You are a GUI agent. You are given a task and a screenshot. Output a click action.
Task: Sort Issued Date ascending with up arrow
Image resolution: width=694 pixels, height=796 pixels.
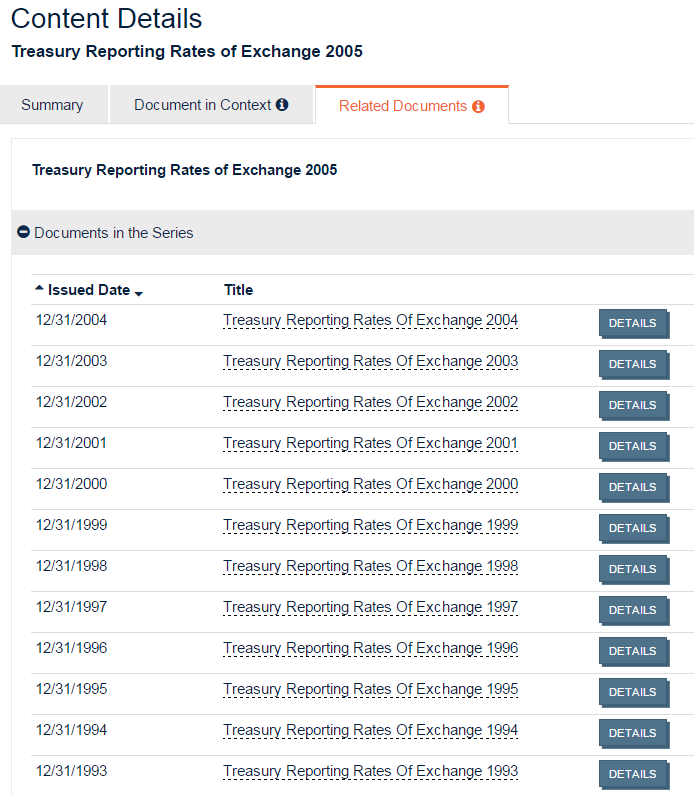point(39,288)
